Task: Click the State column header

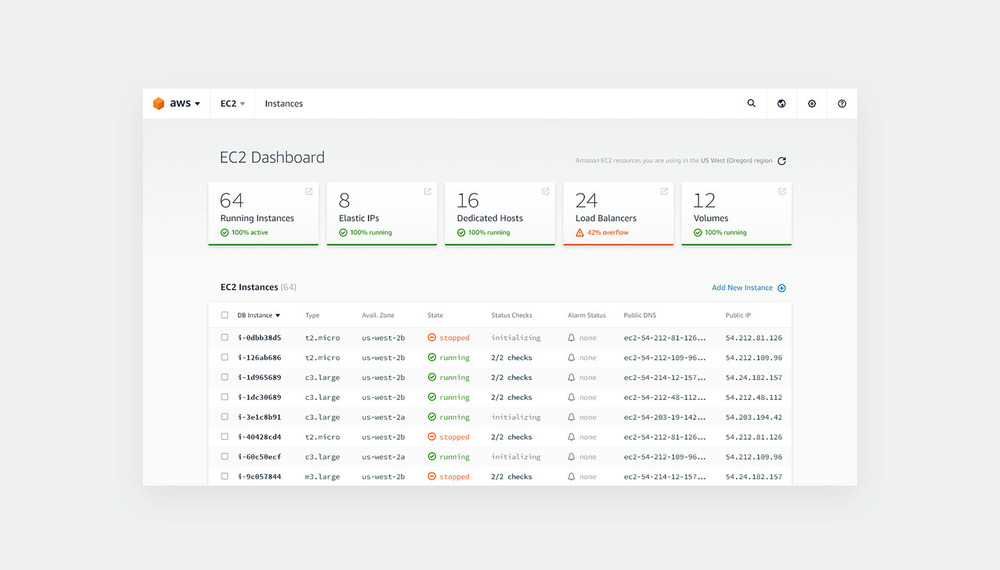Action: point(435,315)
